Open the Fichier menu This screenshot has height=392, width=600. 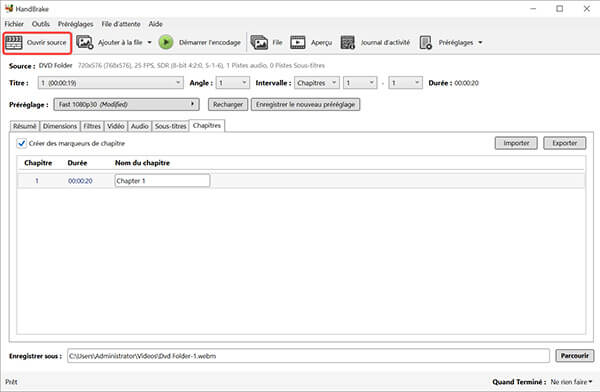[x=14, y=24]
